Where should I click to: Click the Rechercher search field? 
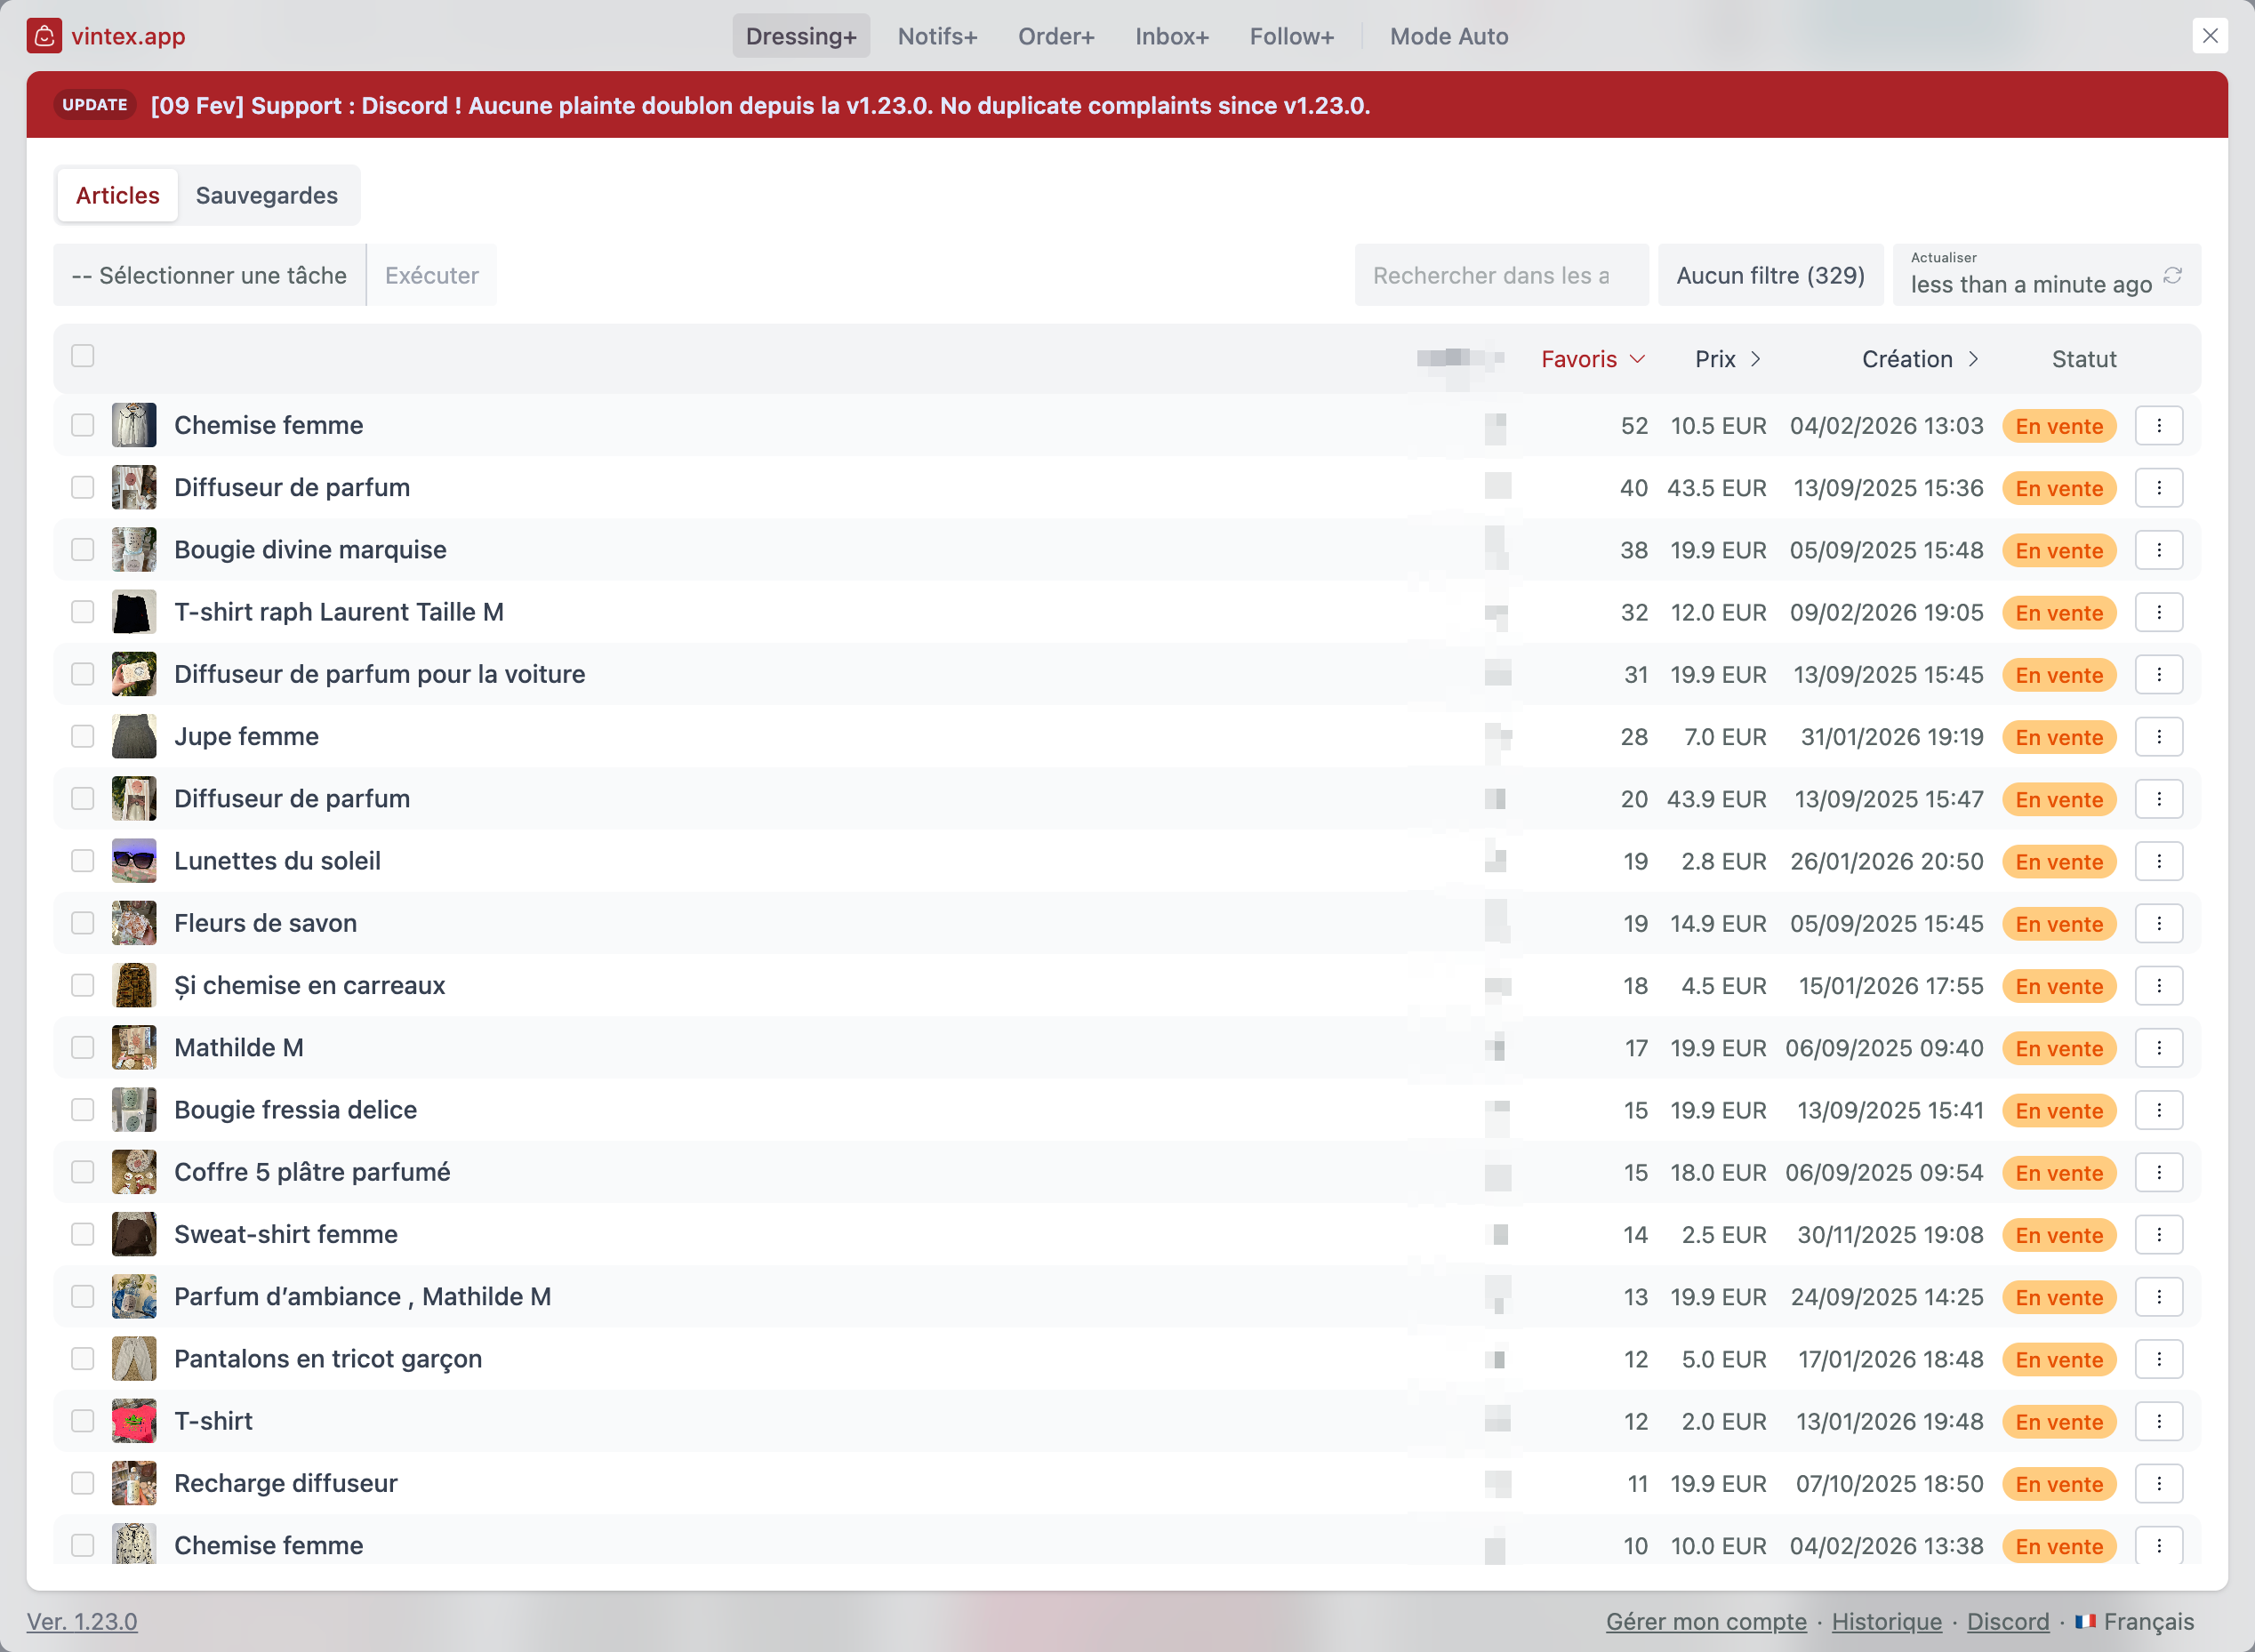[x=1500, y=275]
